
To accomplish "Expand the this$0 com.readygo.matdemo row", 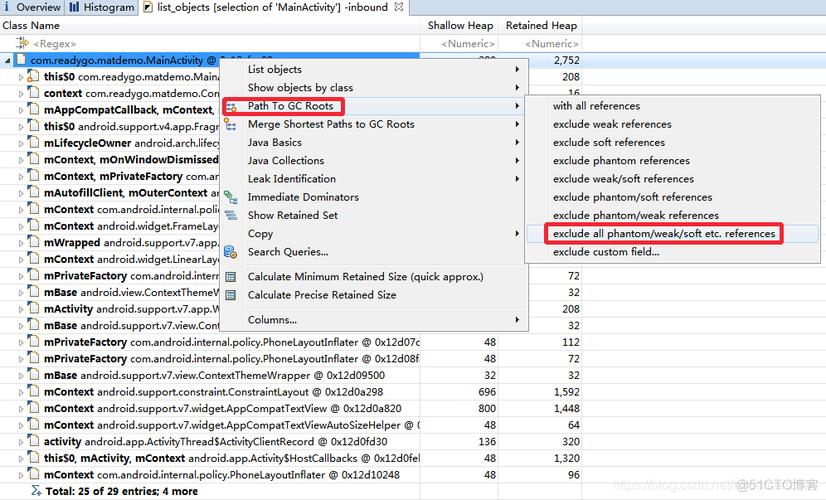I will [x=21, y=77].
